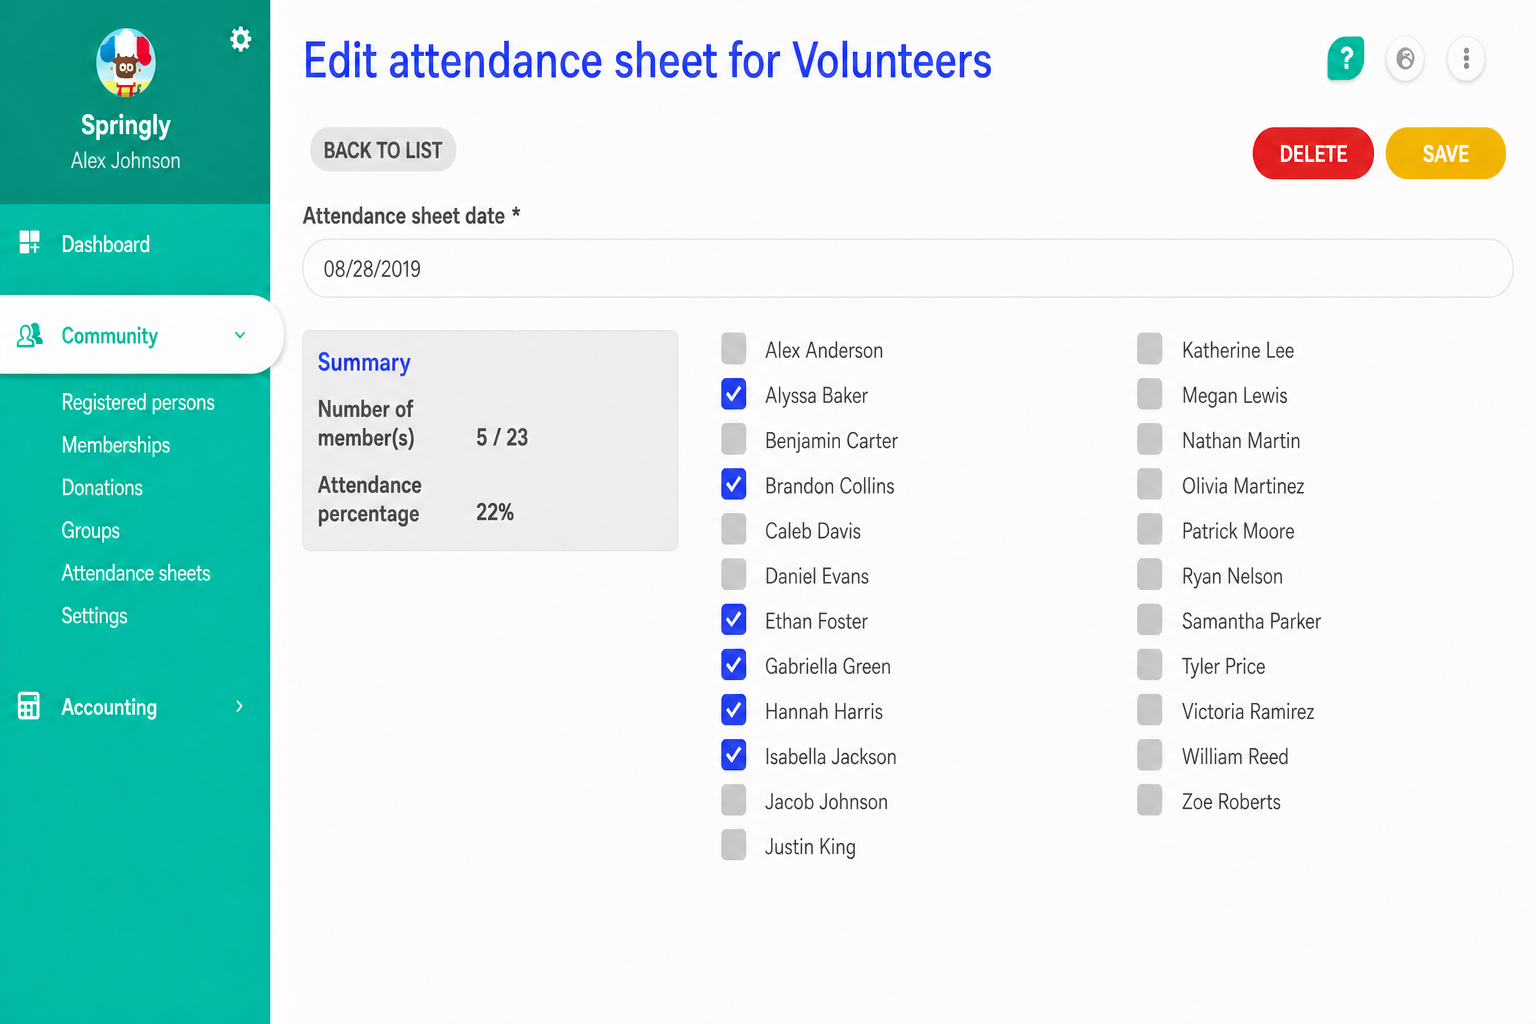Viewport: 1536px width, 1024px height.
Task: Go to Registered persons page
Action: coord(138,402)
